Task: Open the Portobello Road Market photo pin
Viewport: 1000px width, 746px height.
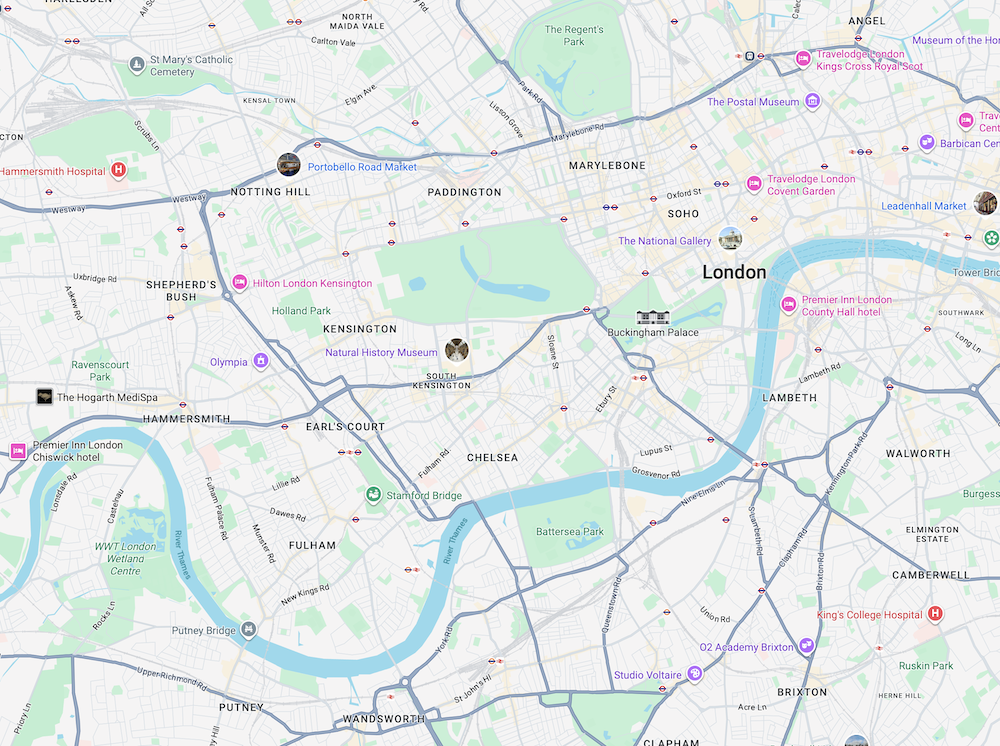Action: (288, 165)
